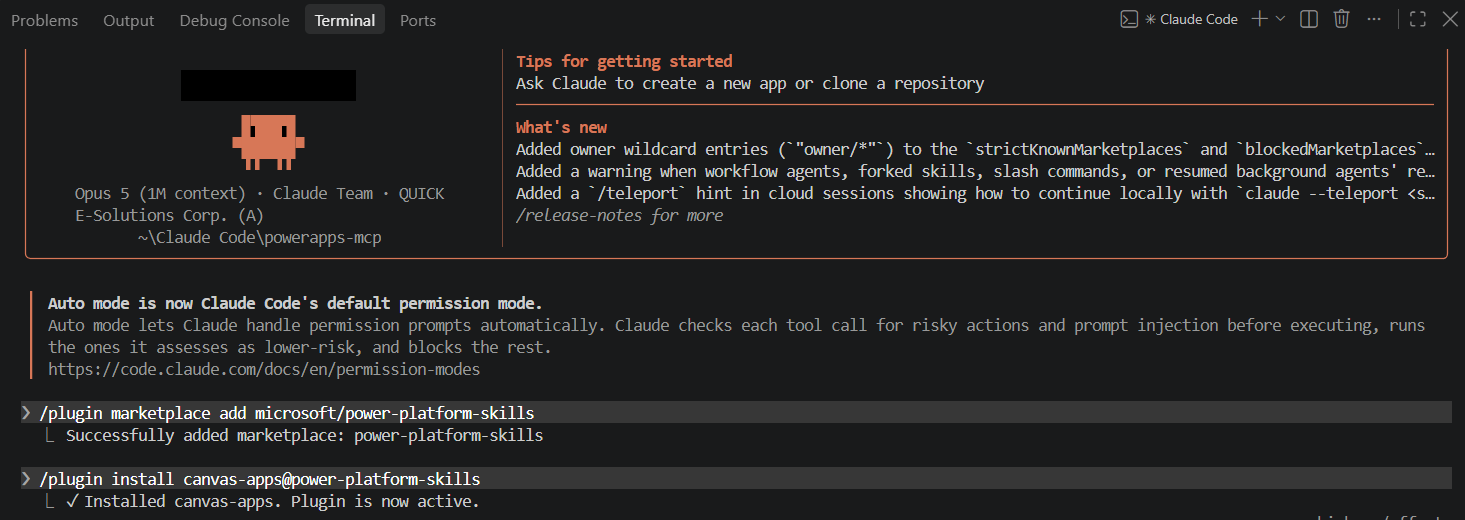Click the '/plugin marketplace add microsoft/power-platform-skills' command line
Viewport: 1465px width, 520px height.
tap(735, 413)
